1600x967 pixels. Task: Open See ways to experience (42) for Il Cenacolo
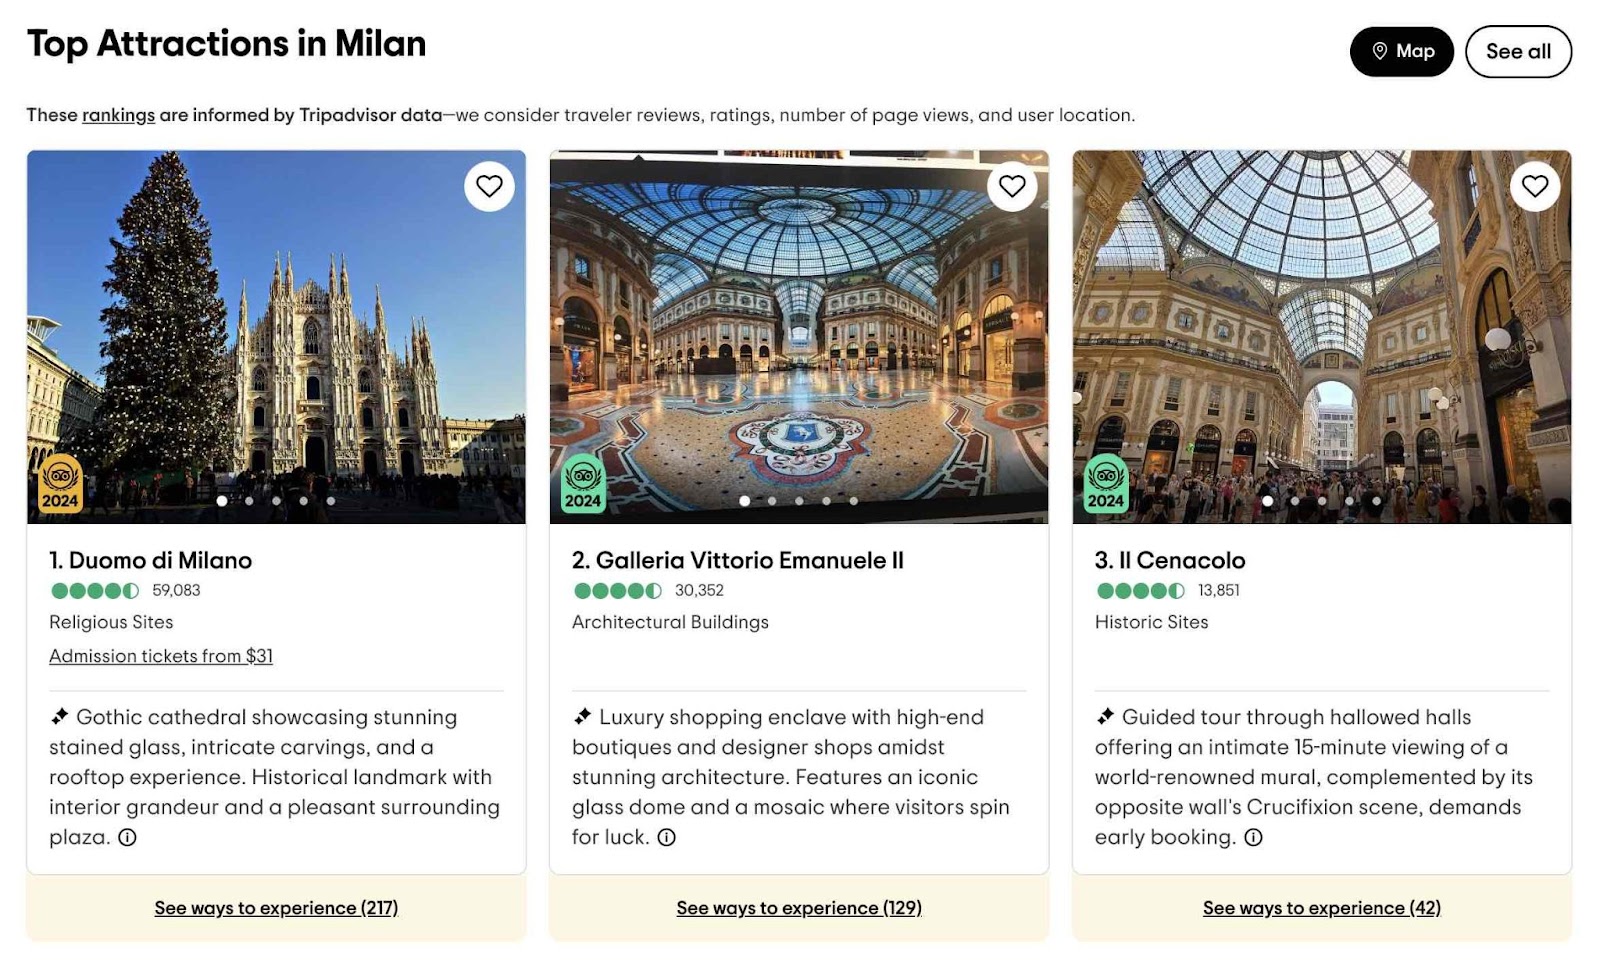click(1321, 908)
